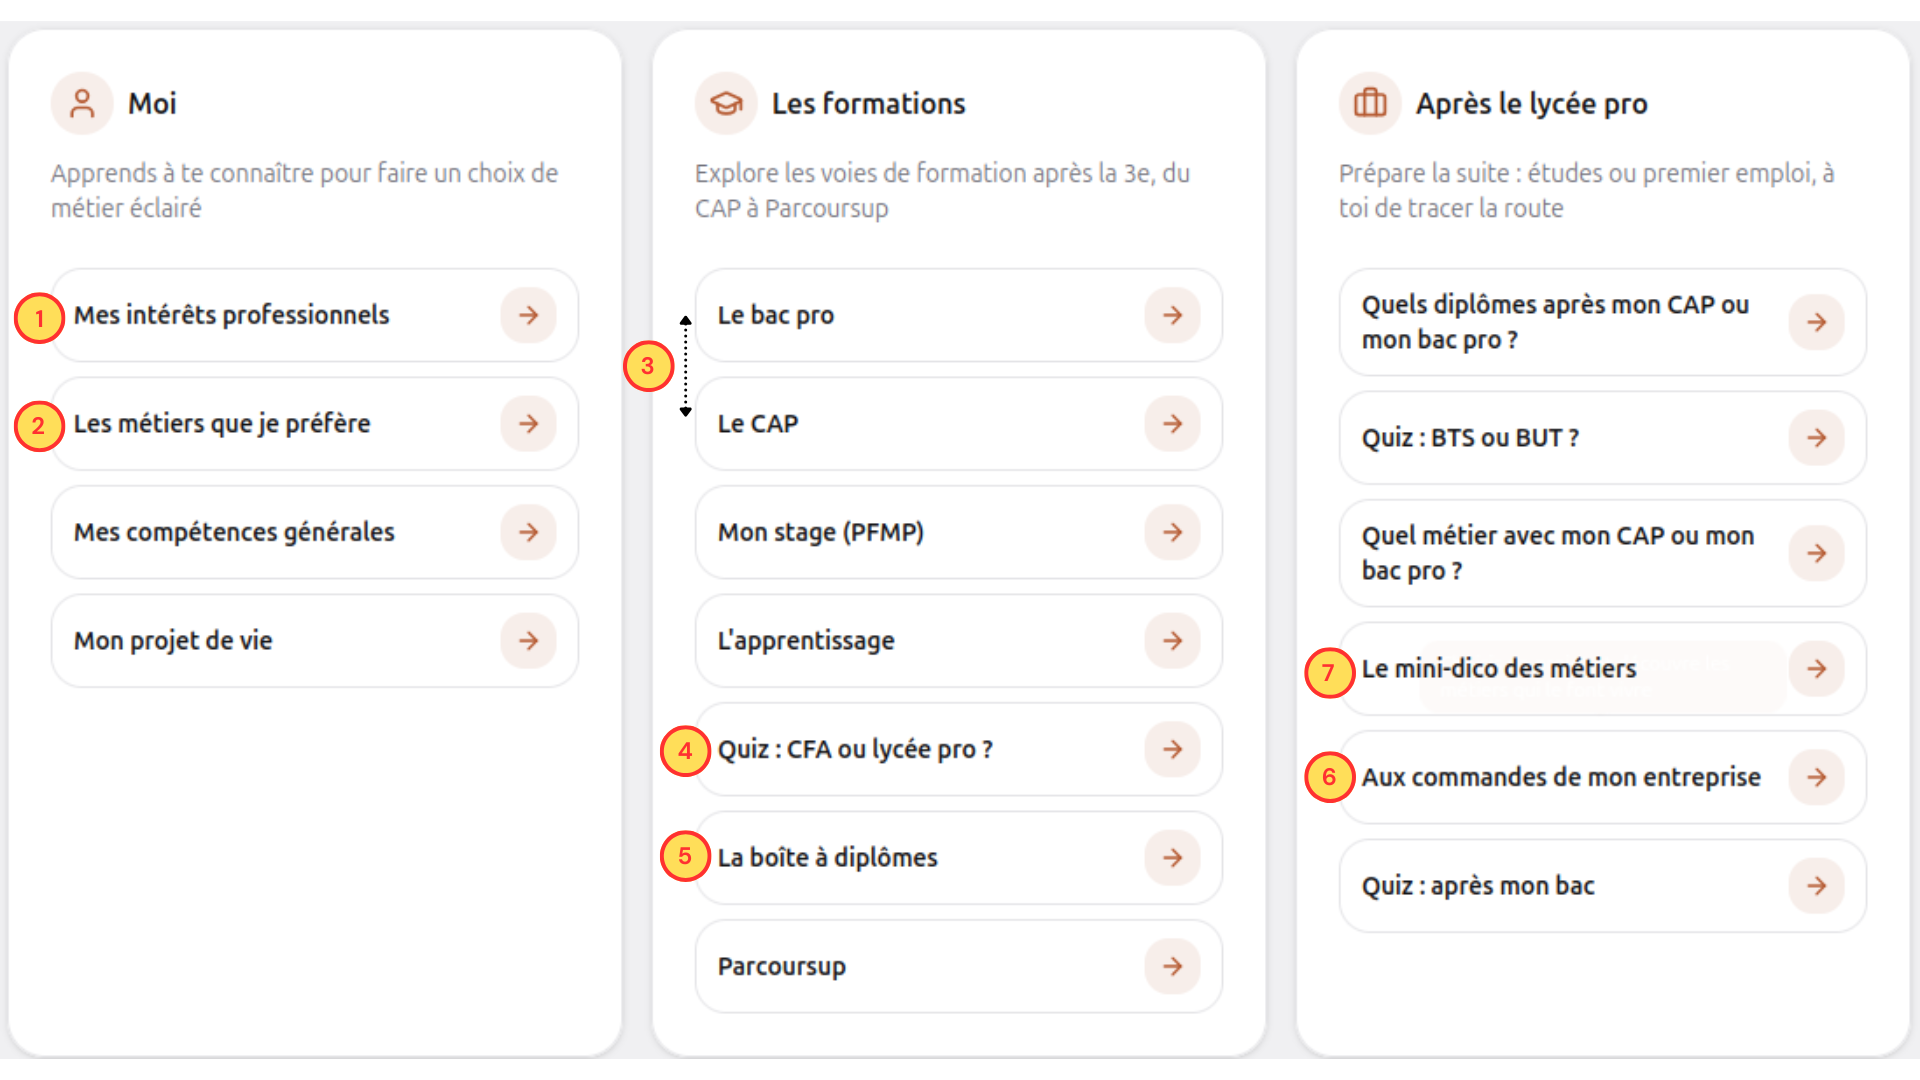Open Les métiers que je préfère
The image size is (1920, 1080).
(315, 424)
